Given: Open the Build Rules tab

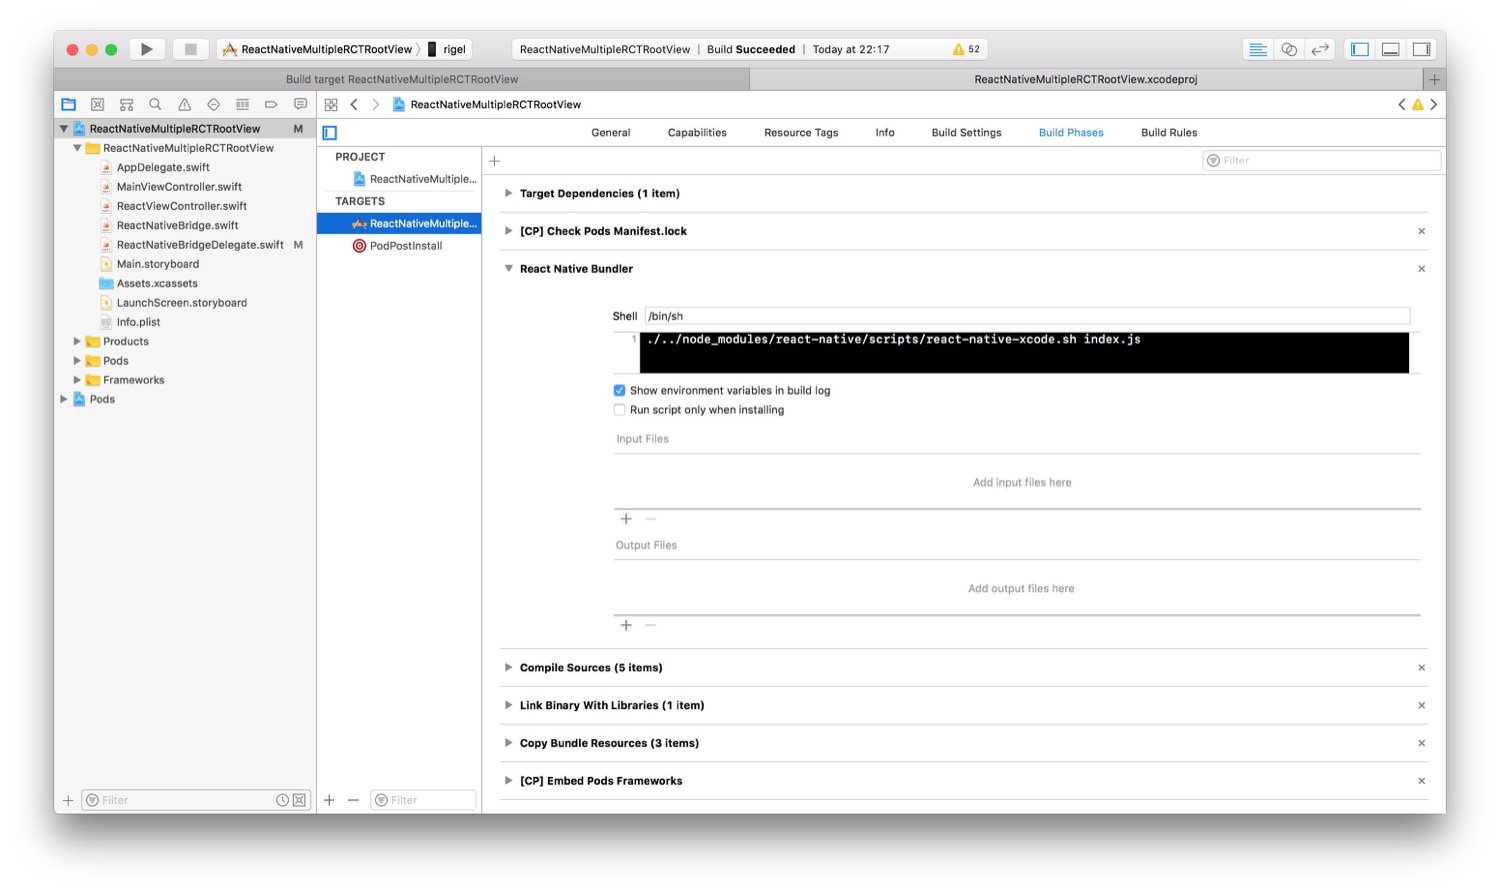Looking at the screenshot, I should coord(1169,133).
